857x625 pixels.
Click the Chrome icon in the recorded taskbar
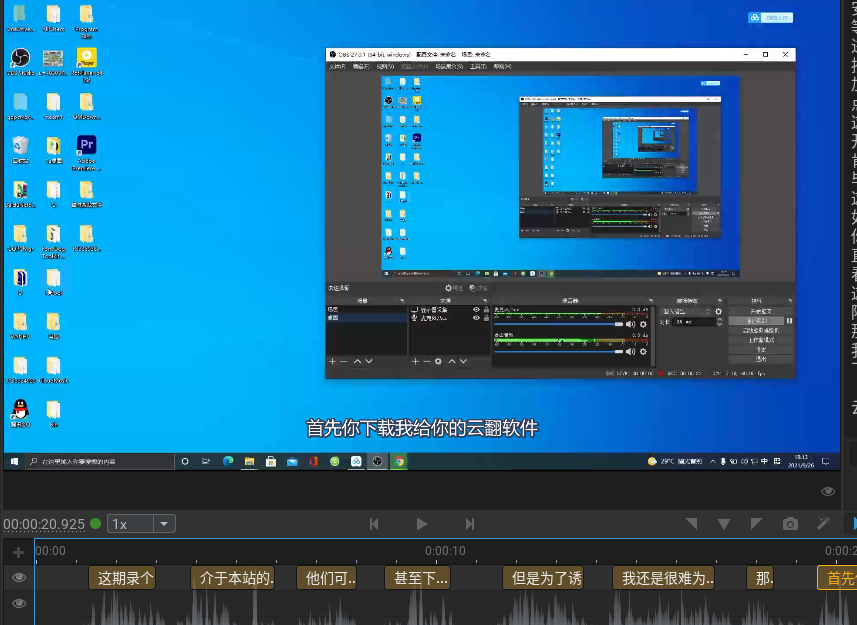point(399,461)
